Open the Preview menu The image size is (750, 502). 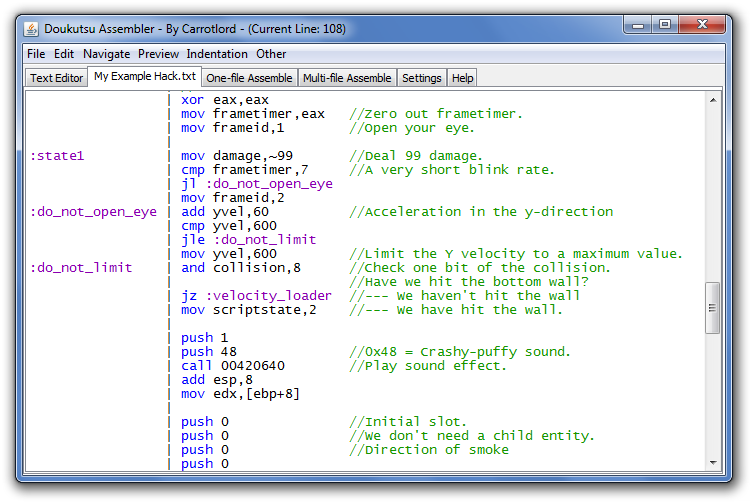coord(158,54)
